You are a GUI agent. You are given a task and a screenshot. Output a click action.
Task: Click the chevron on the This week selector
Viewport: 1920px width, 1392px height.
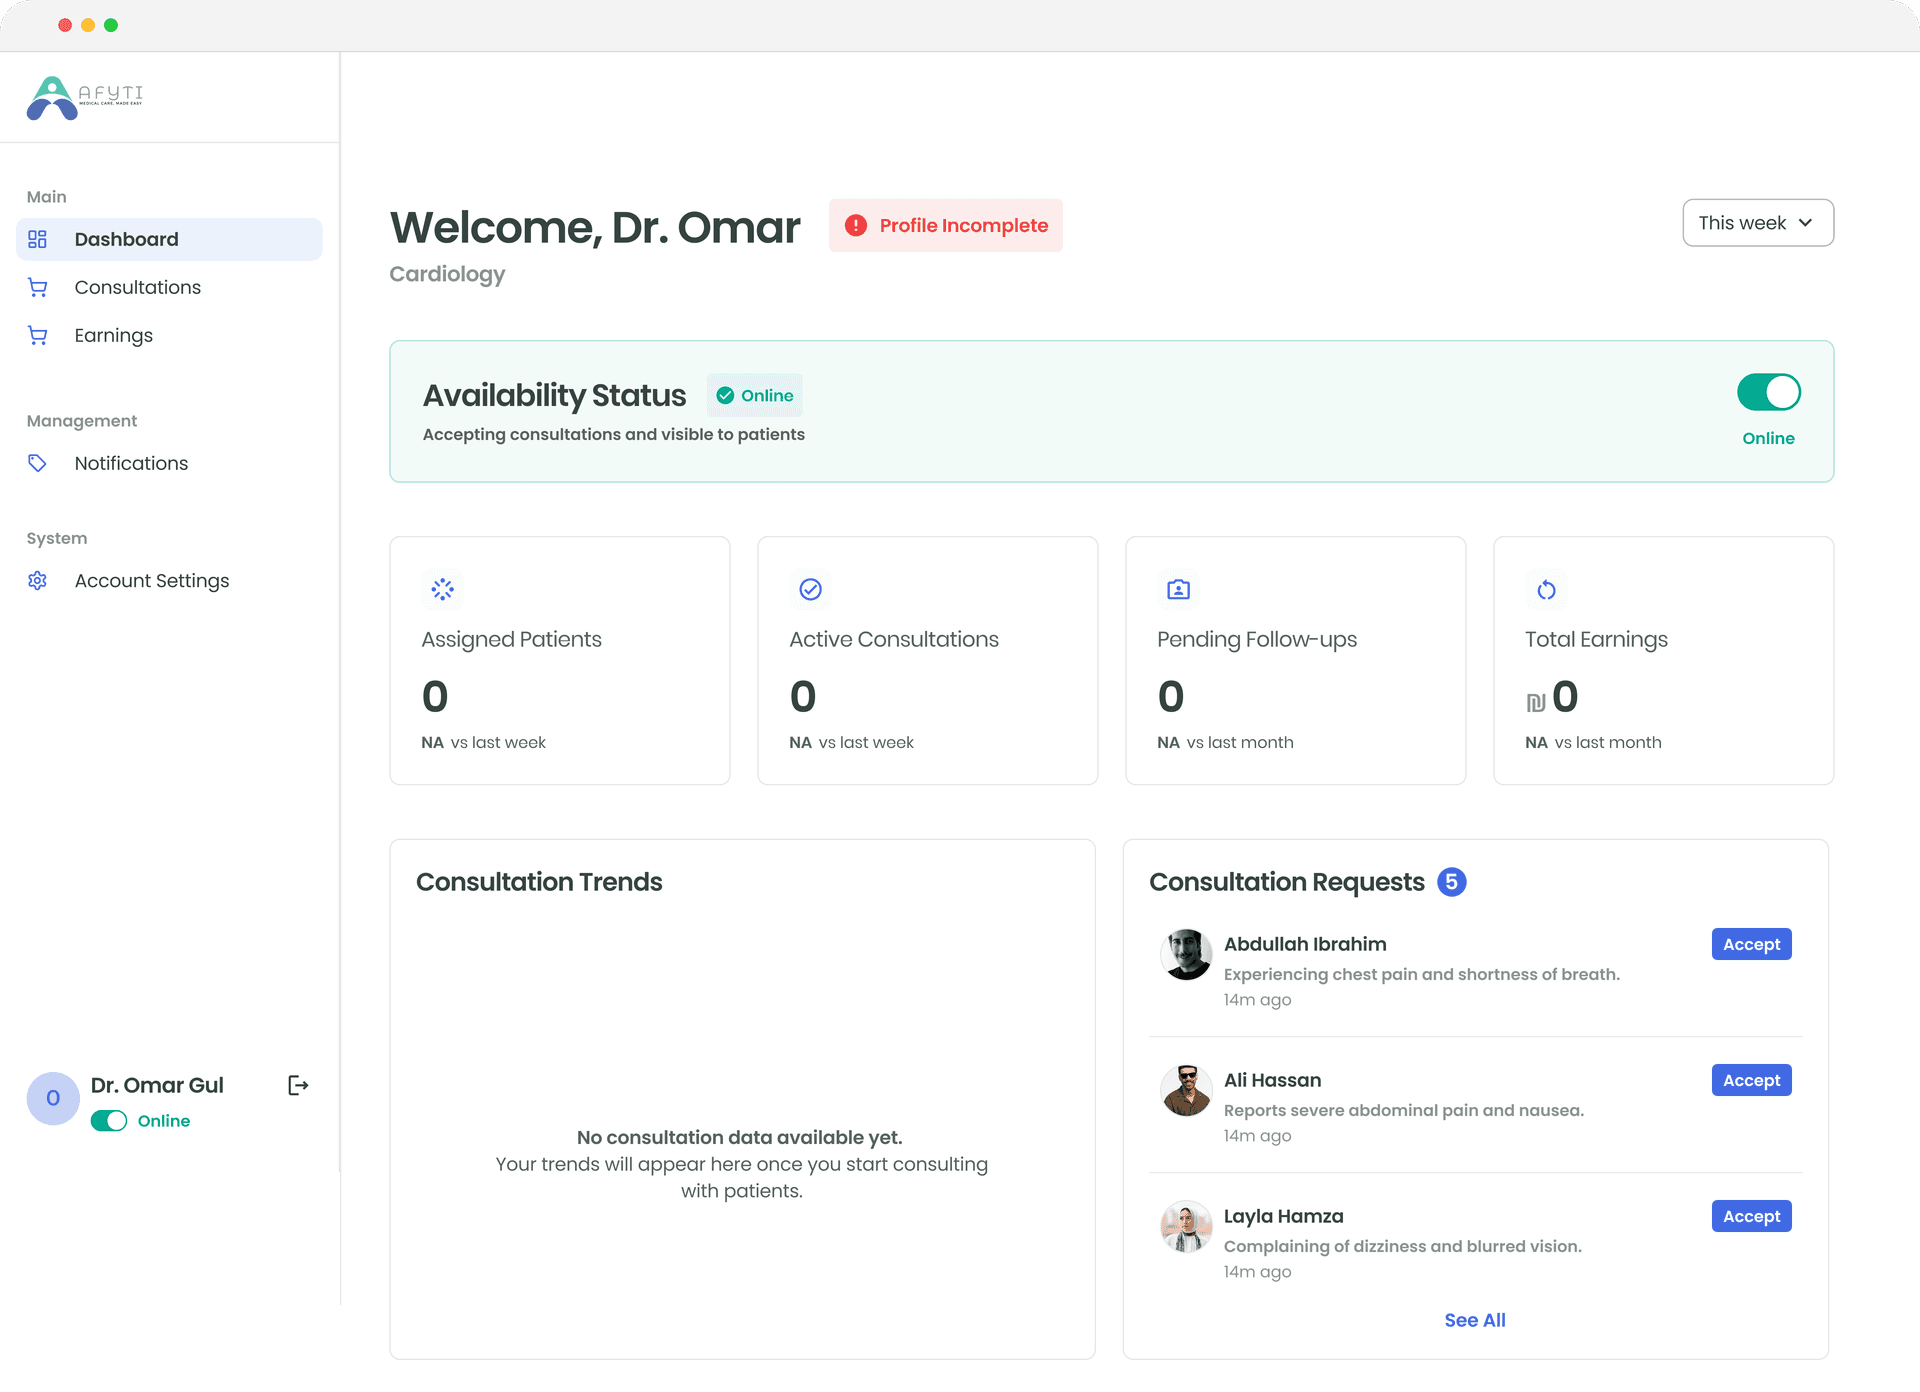coord(1805,223)
